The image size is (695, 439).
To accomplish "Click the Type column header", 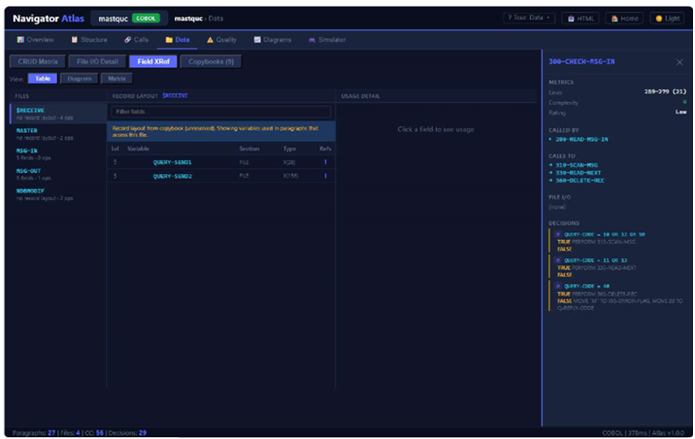I will tap(289, 149).
